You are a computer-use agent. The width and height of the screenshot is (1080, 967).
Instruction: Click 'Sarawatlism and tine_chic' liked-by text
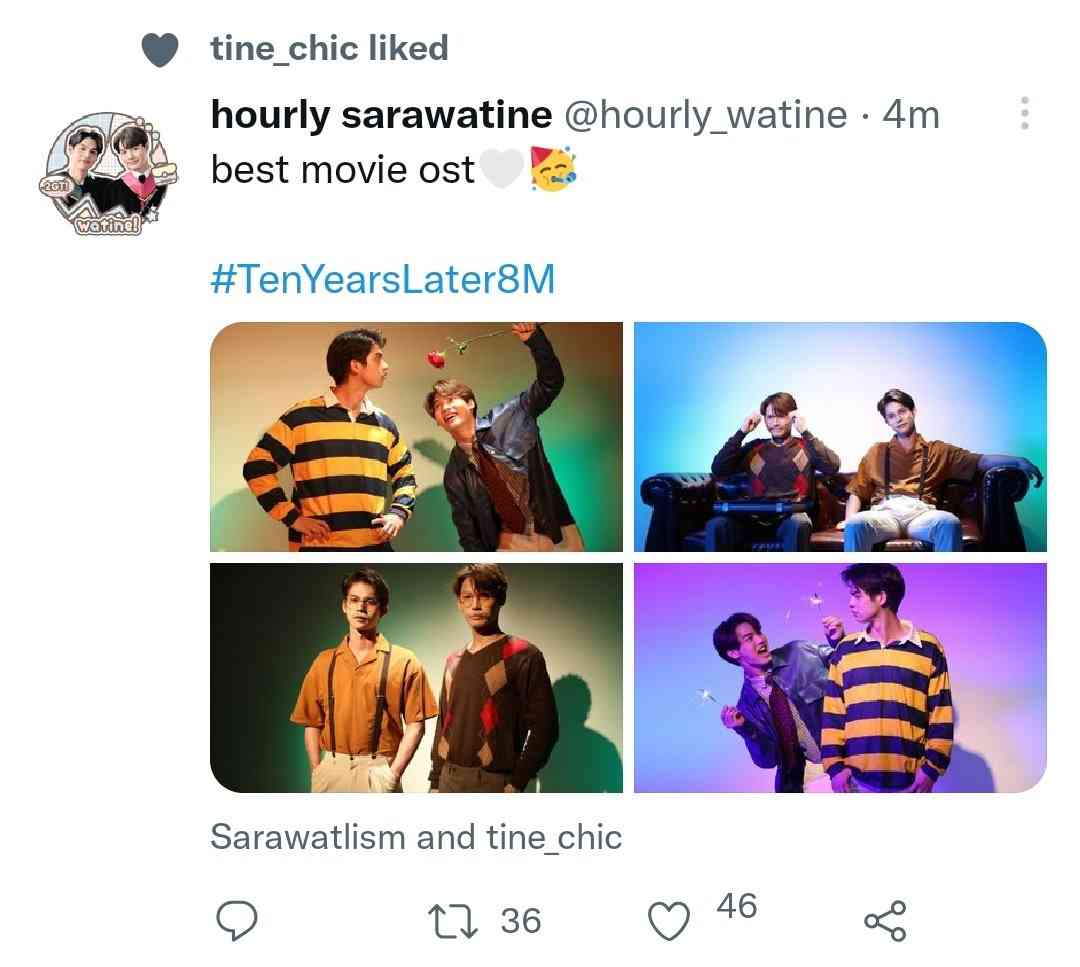416,838
